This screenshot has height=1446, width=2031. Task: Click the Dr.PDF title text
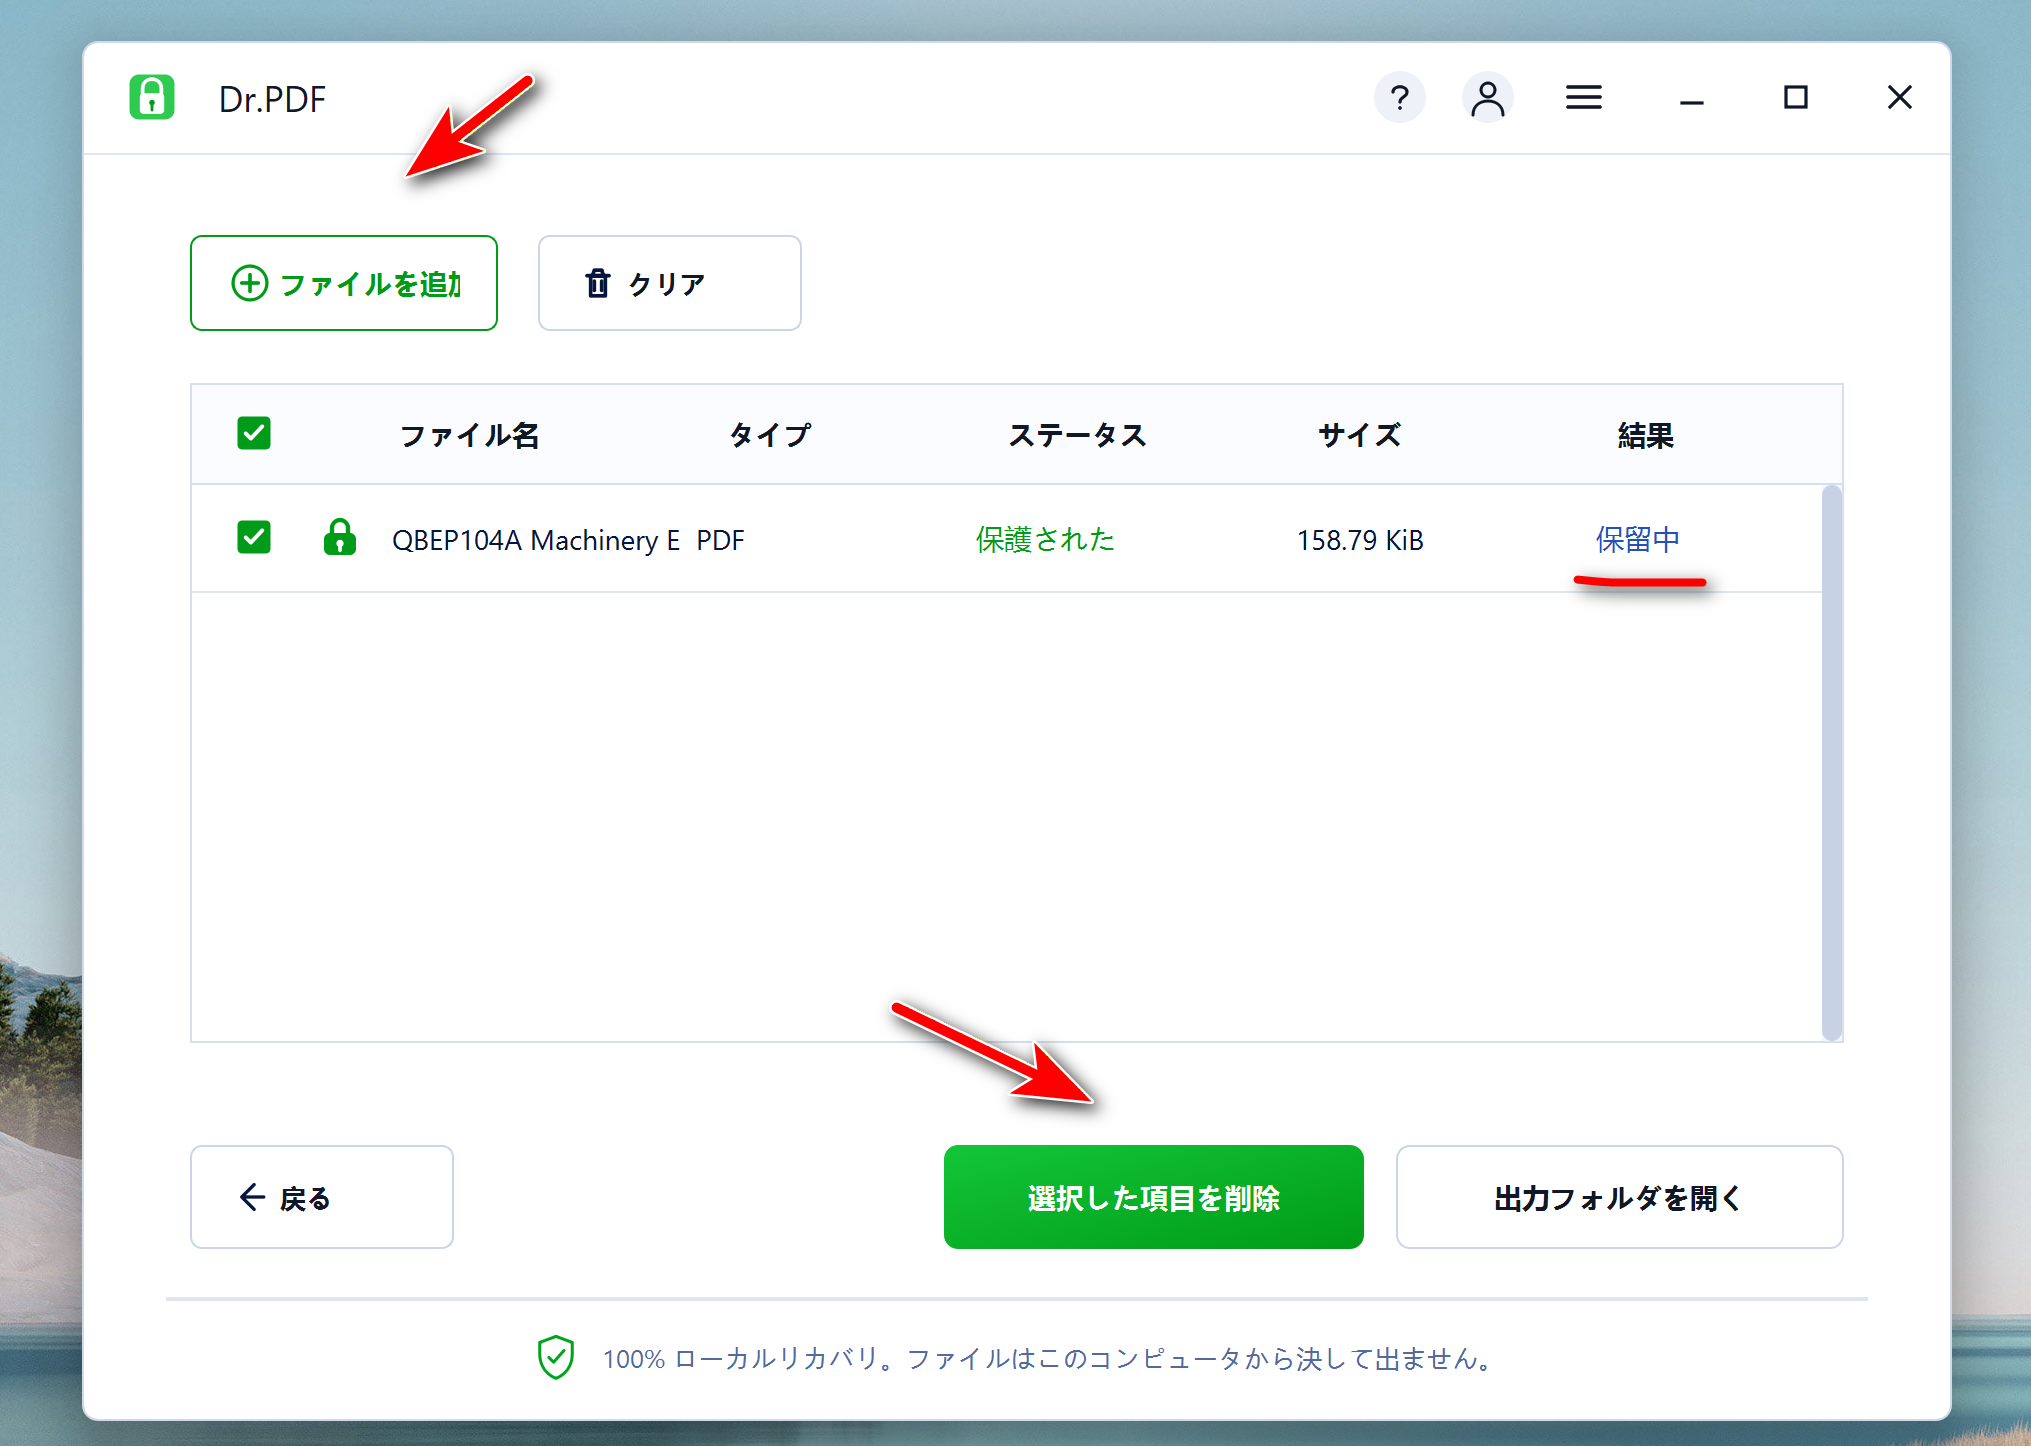272,99
